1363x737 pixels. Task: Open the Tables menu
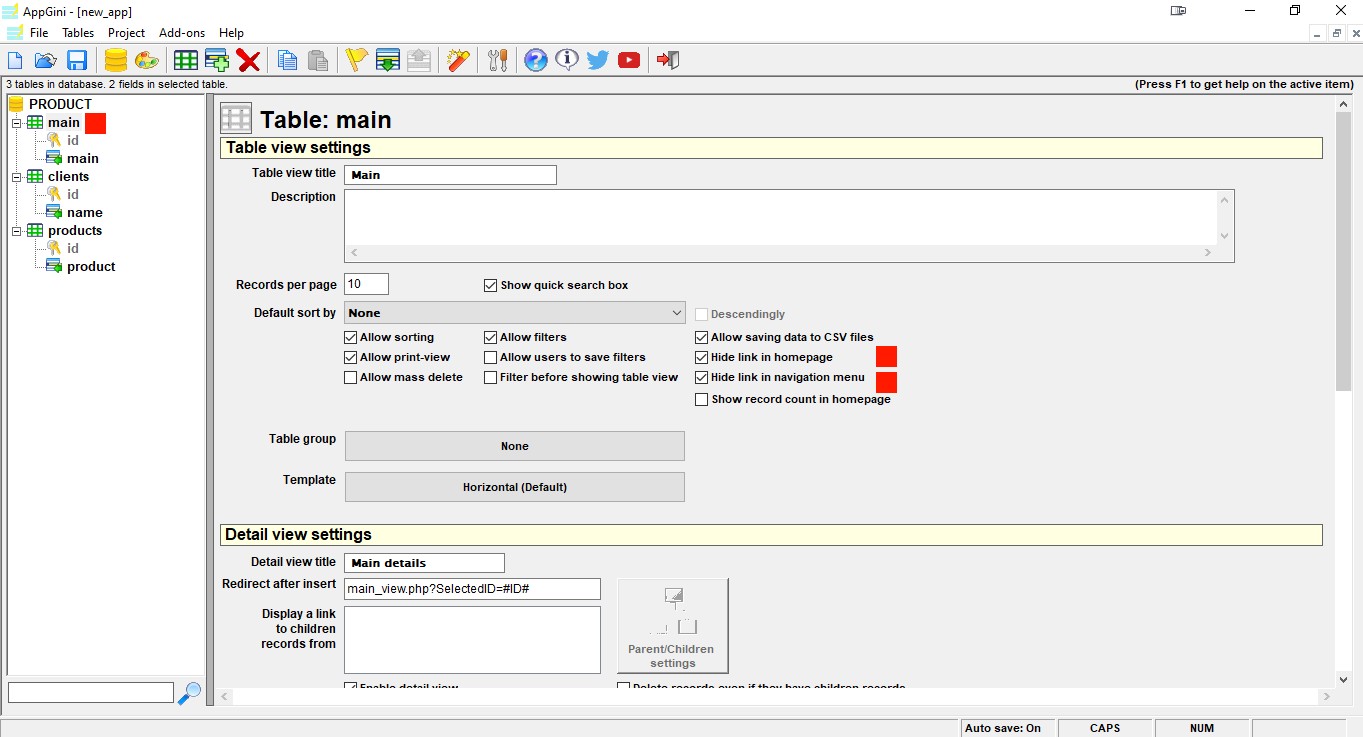tap(78, 33)
